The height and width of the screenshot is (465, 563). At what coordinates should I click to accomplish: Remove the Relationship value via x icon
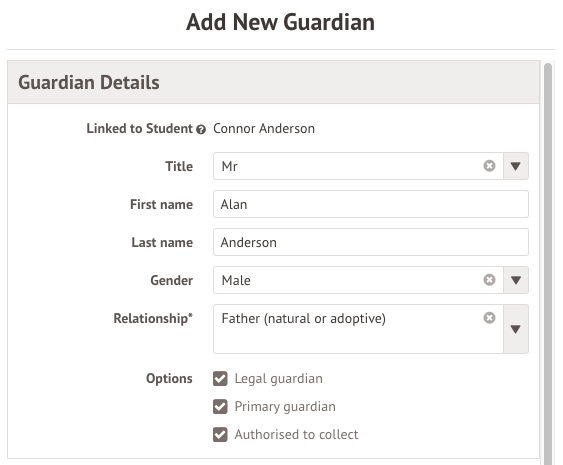pyautogui.click(x=489, y=318)
